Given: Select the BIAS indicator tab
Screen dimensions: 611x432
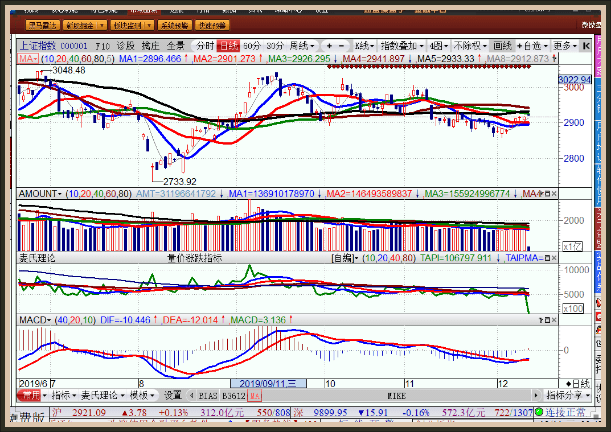Looking at the screenshot, I should tap(208, 396).
